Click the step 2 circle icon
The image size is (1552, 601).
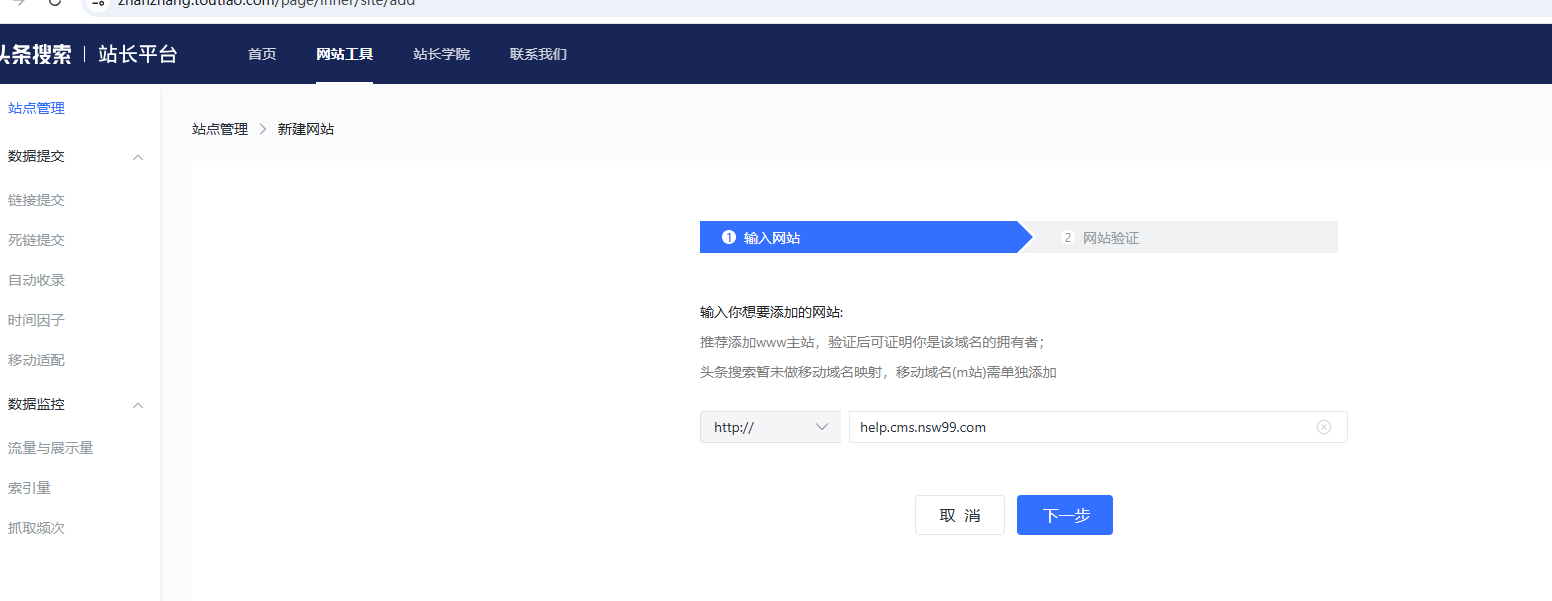click(x=1068, y=238)
